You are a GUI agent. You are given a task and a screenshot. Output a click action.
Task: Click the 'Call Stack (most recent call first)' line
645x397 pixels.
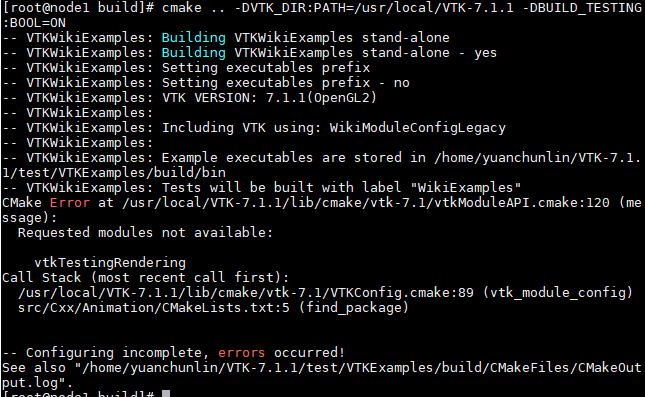[x=146, y=278]
